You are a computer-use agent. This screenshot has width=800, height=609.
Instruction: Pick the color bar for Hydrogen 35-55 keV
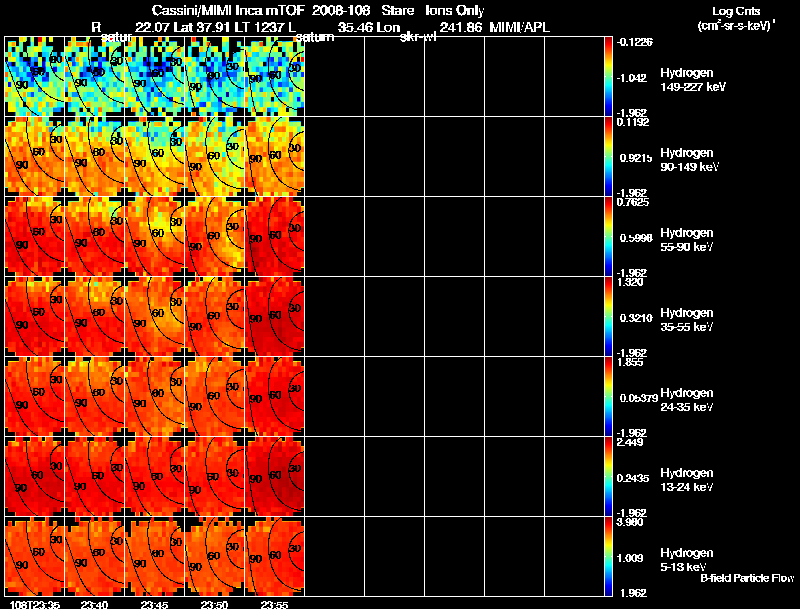[608, 316]
